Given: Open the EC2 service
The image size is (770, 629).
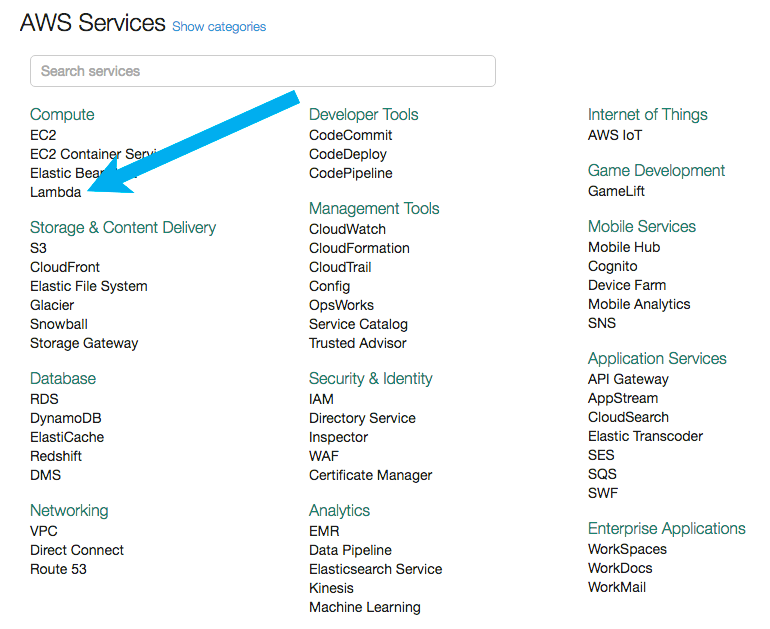Looking at the screenshot, I should (43, 135).
